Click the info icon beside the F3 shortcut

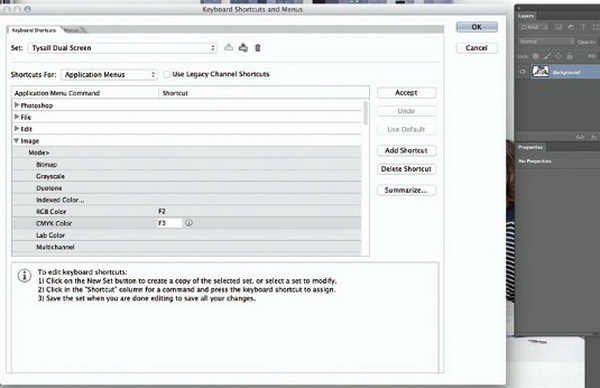coord(189,223)
